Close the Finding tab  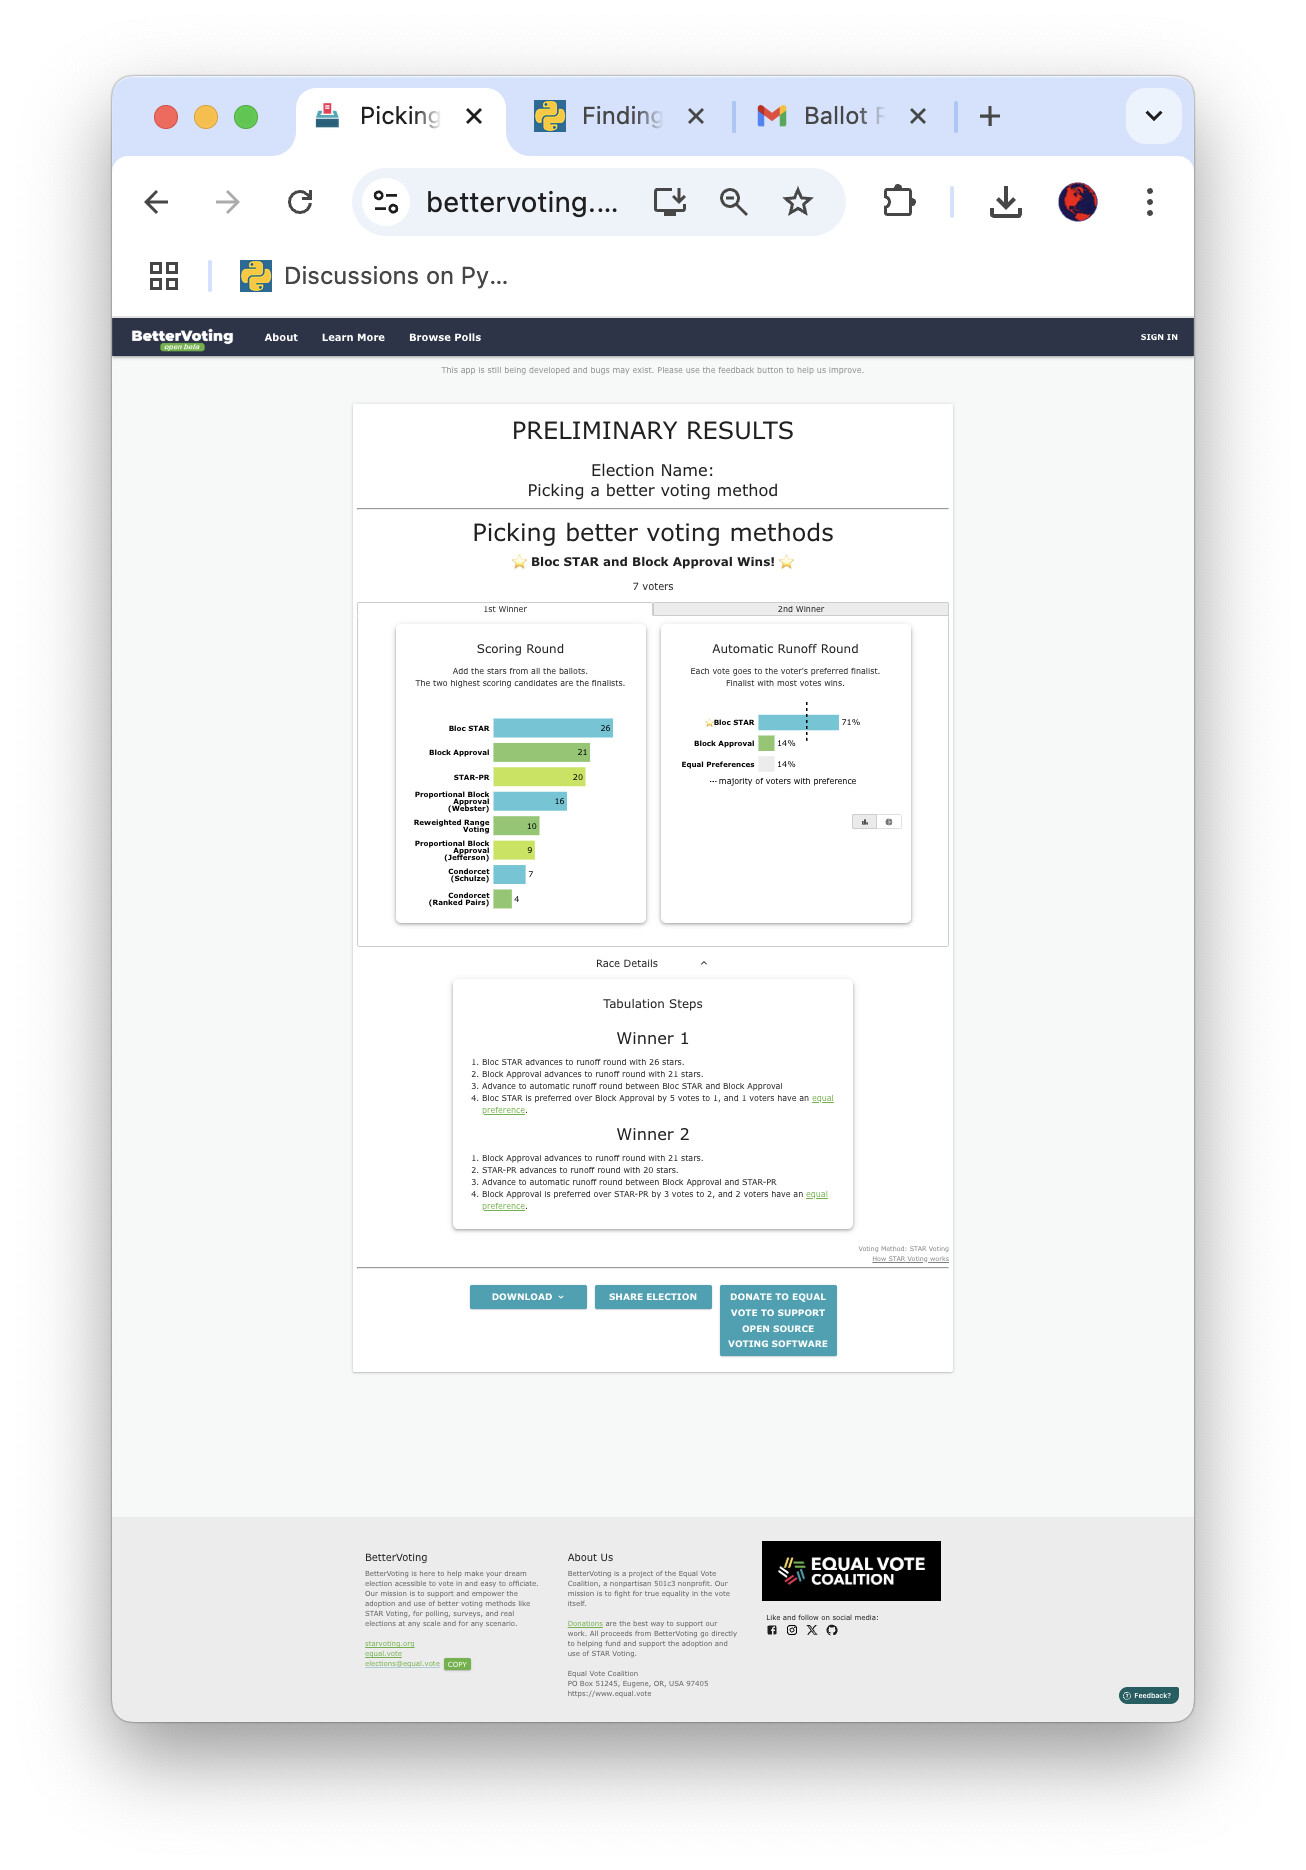pos(696,116)
